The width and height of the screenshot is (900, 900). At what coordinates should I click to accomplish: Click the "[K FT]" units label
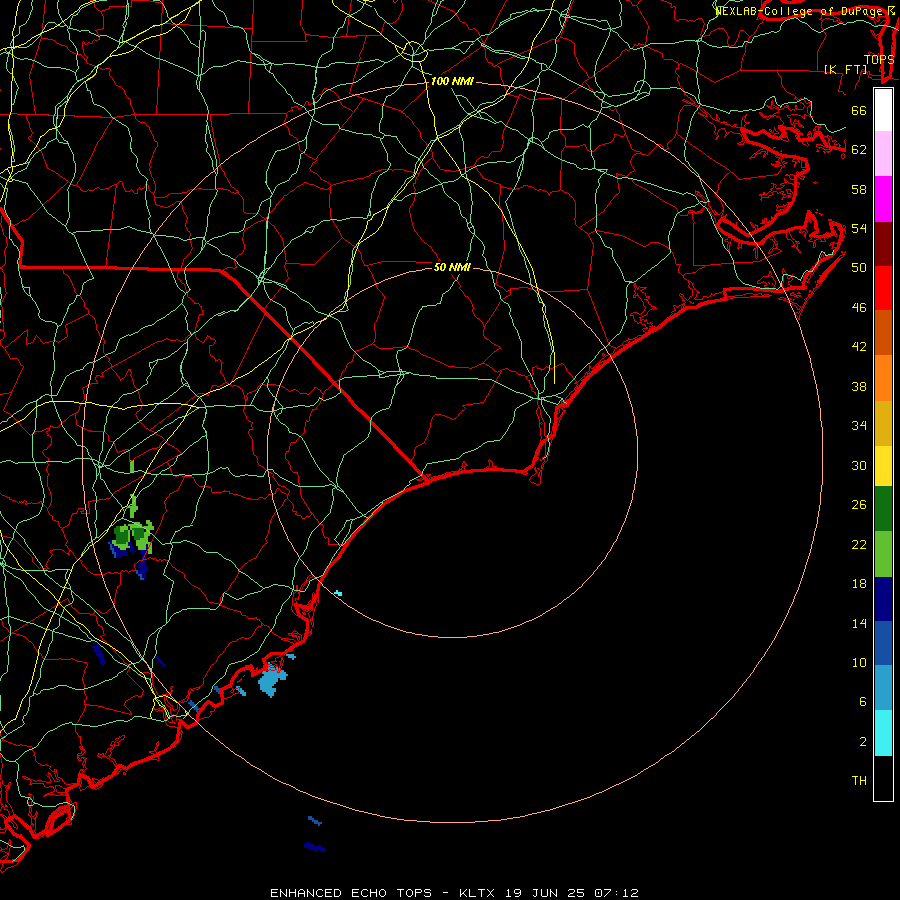click(x=845, y=69)
